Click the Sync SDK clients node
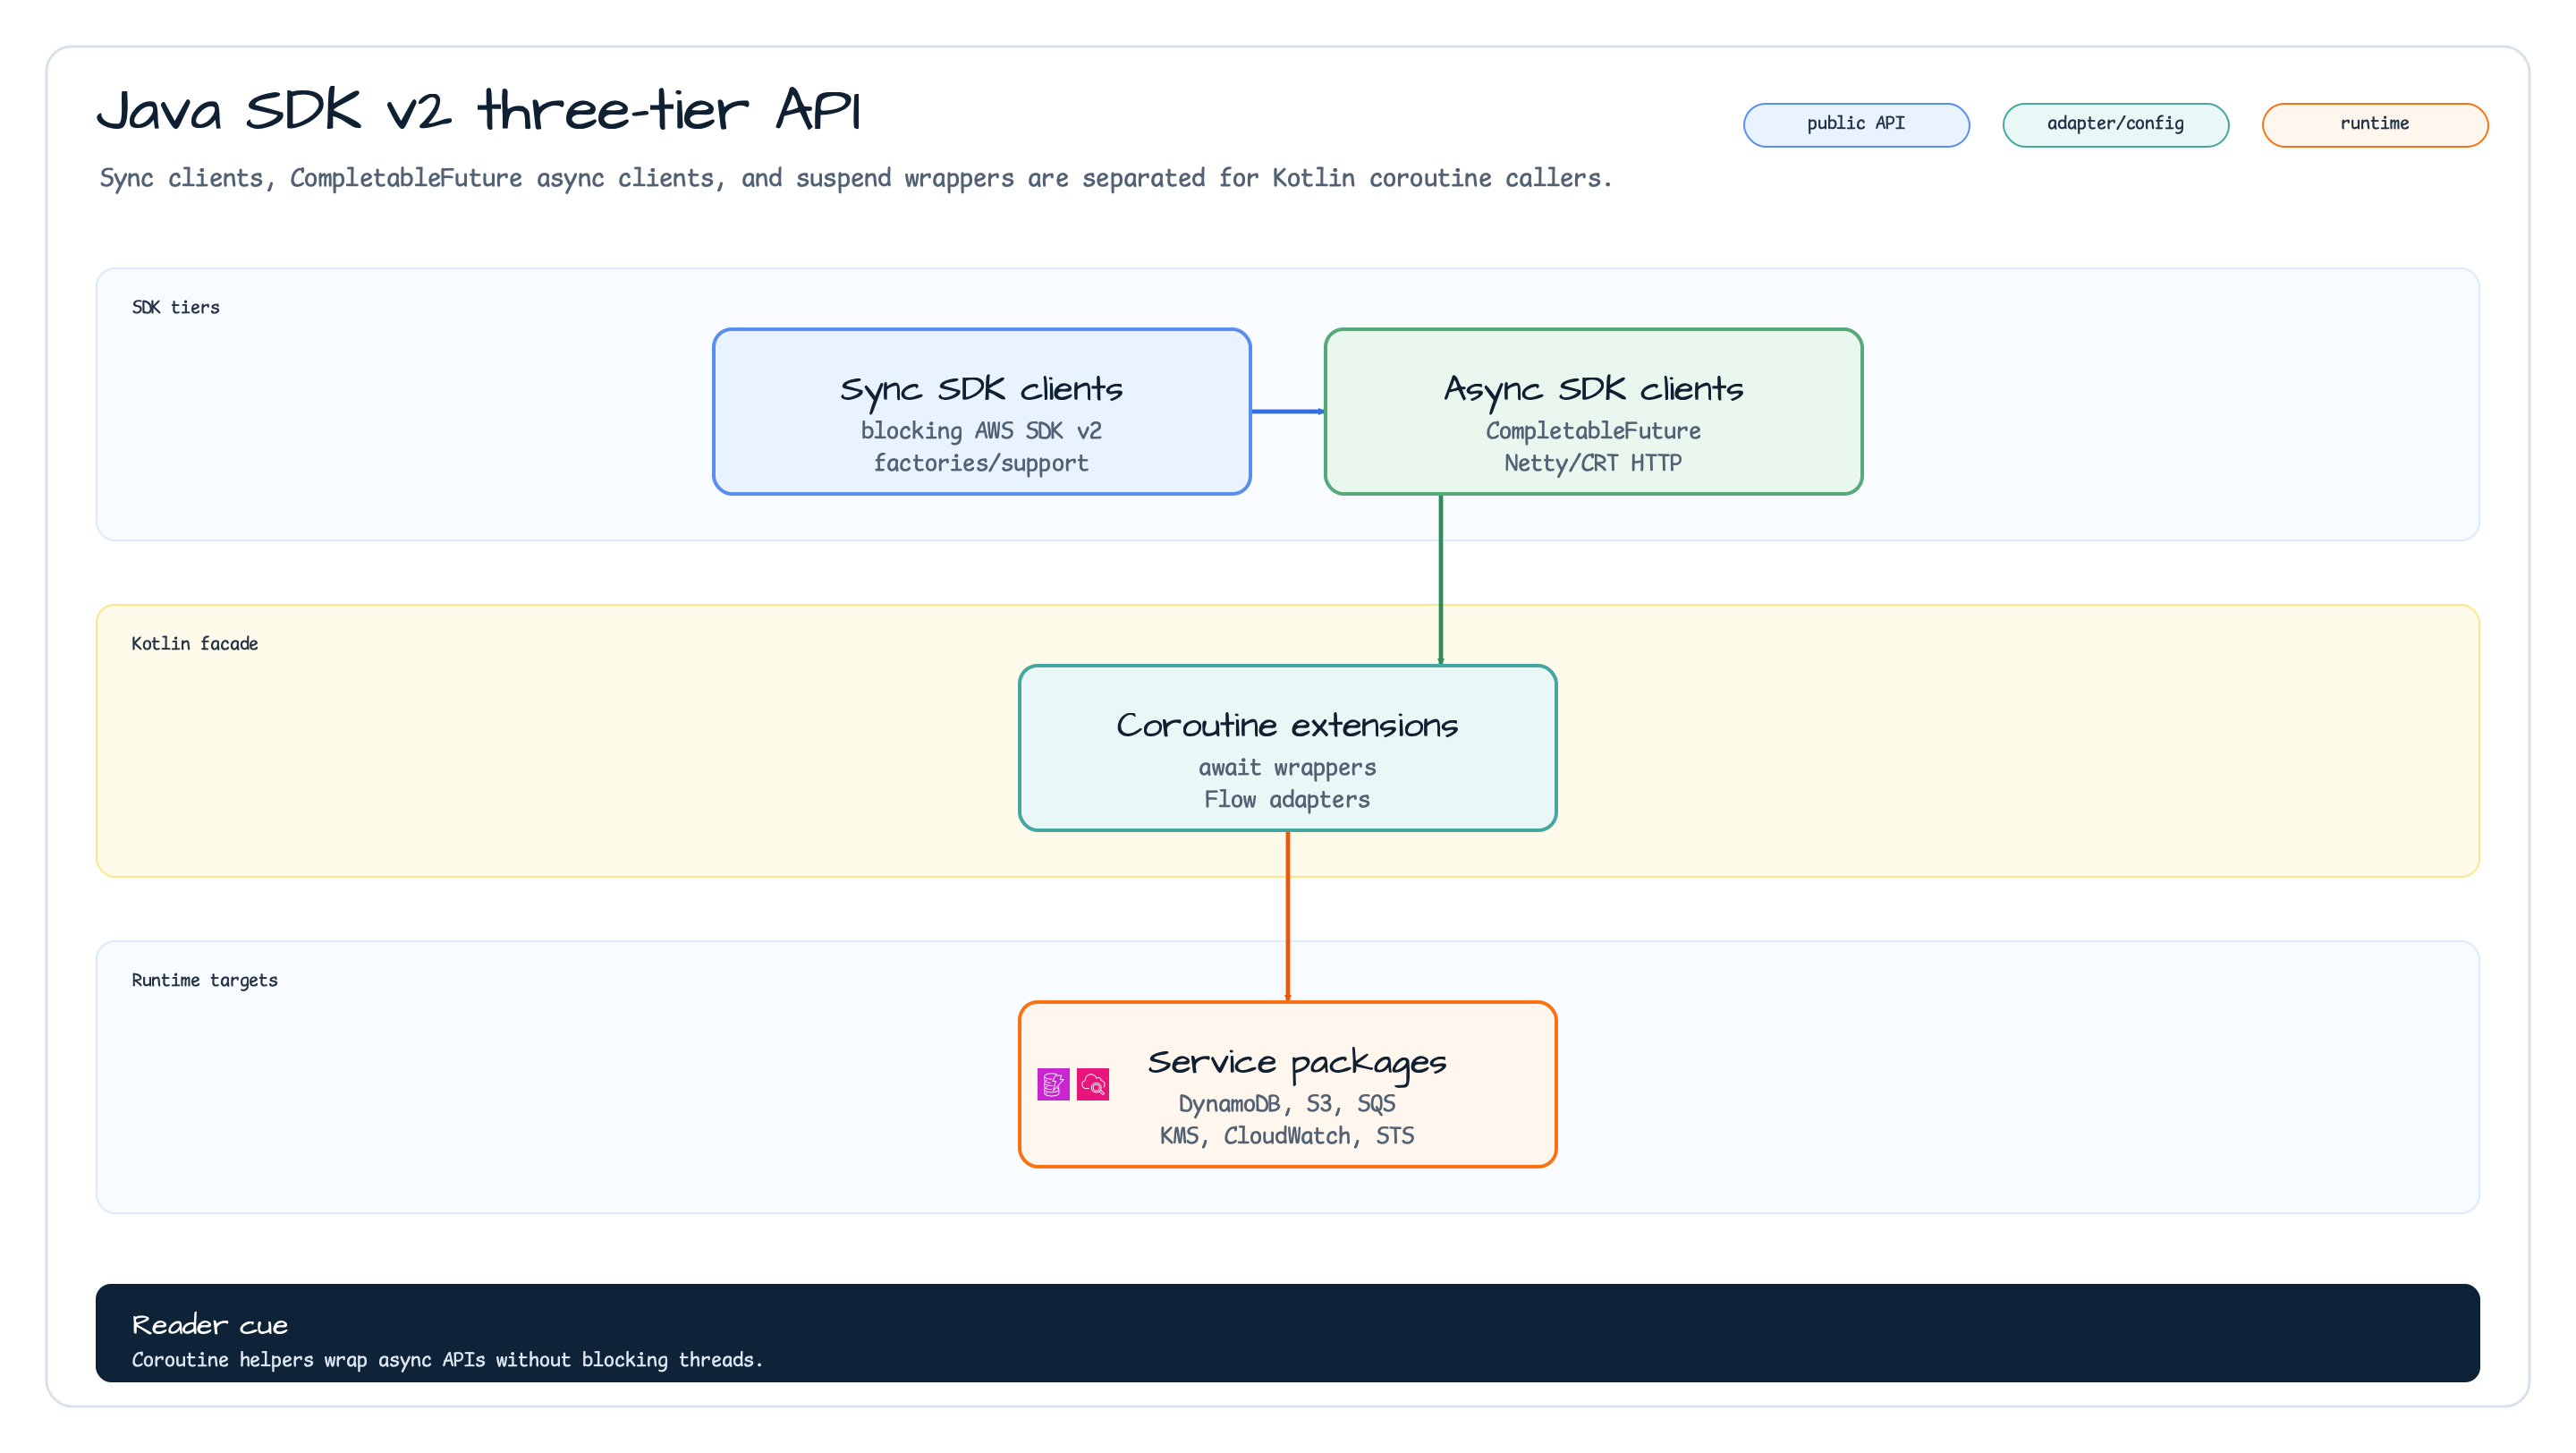2576x1453 pixels. tap(982, 411)
